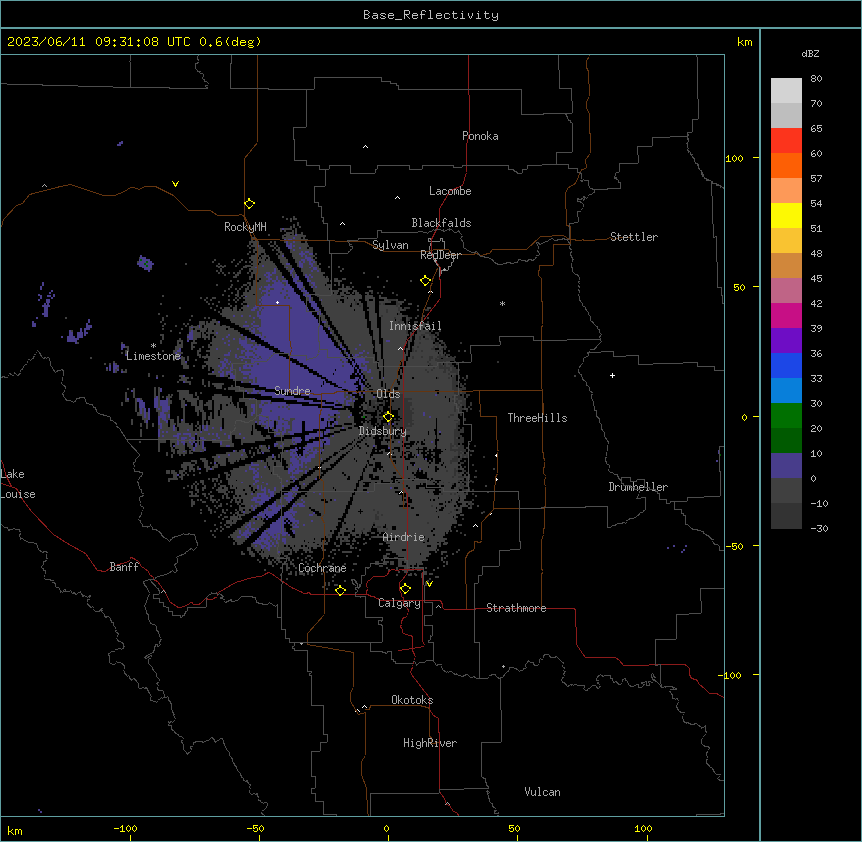
Task: Click the -30 value in the dBZ legend
Action: (819, 529)
